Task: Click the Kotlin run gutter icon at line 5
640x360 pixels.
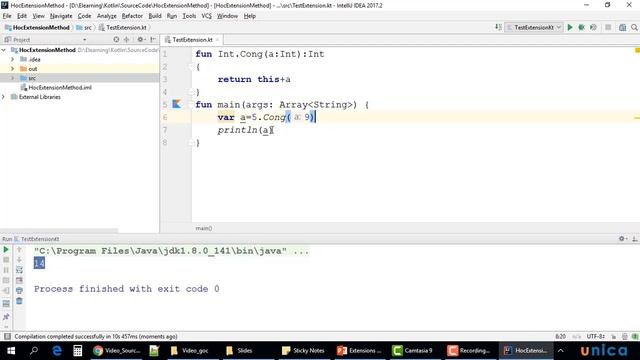Action: (x=176, y=104)
